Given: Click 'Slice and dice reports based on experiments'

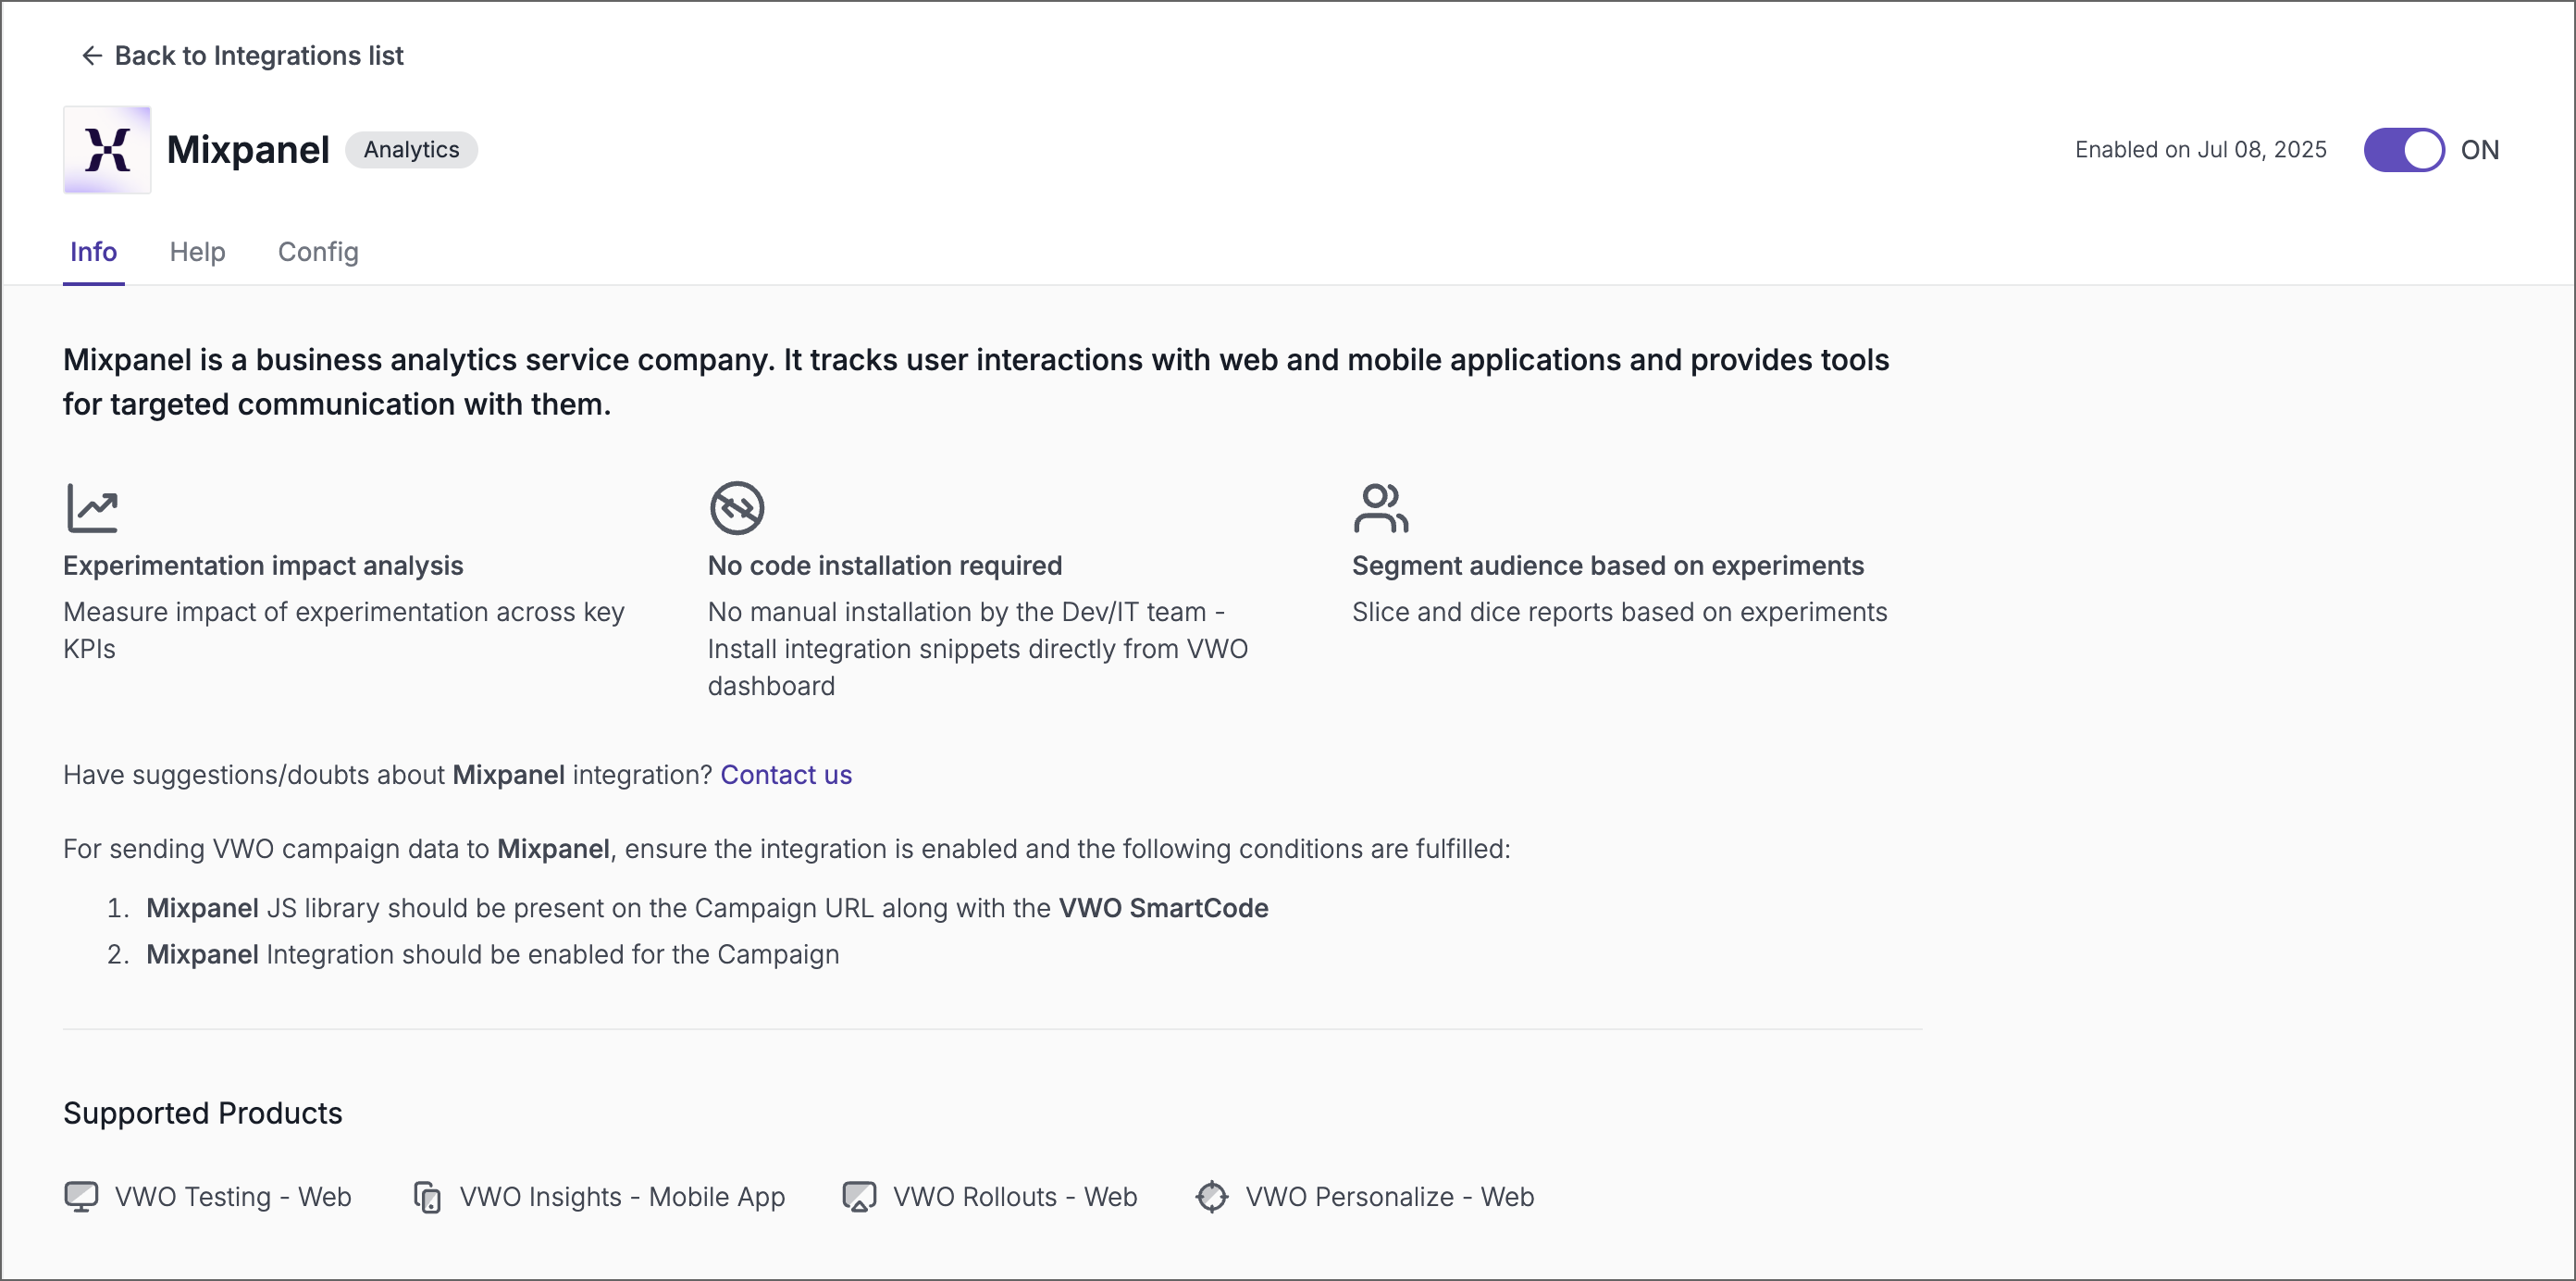Looking at the screenshot, I should [1619, 612].
